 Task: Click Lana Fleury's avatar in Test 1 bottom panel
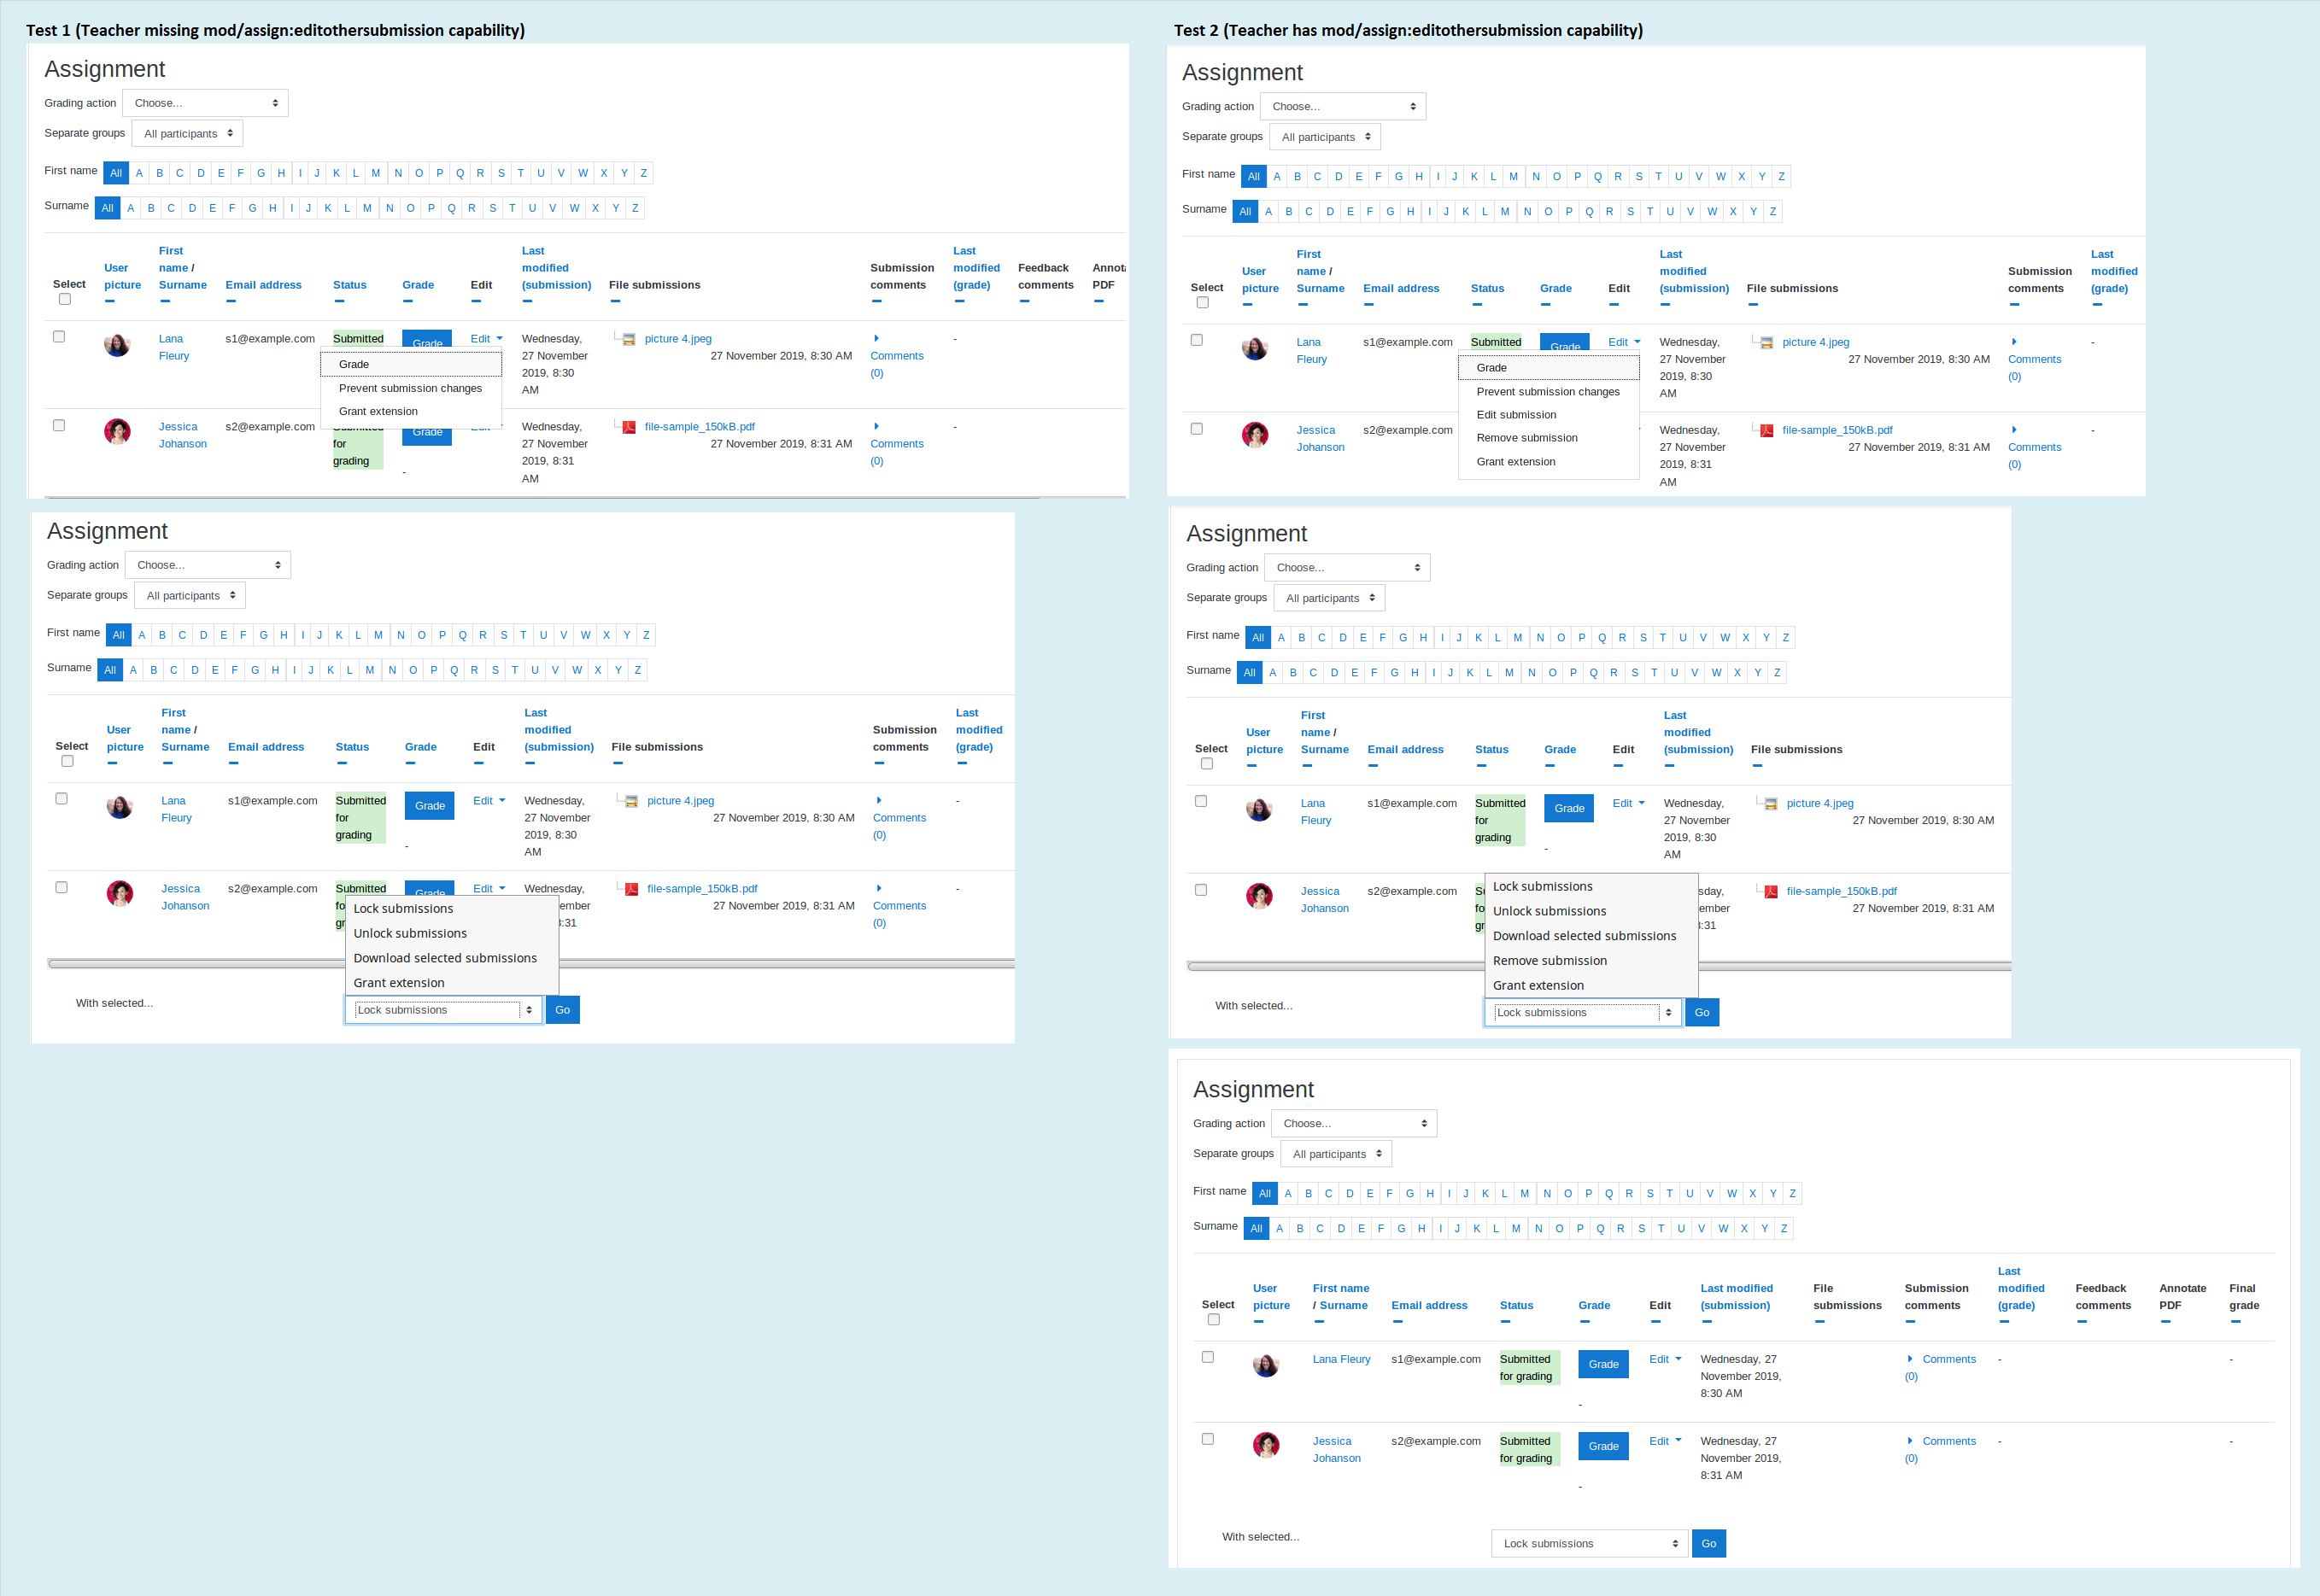[120, 807]
